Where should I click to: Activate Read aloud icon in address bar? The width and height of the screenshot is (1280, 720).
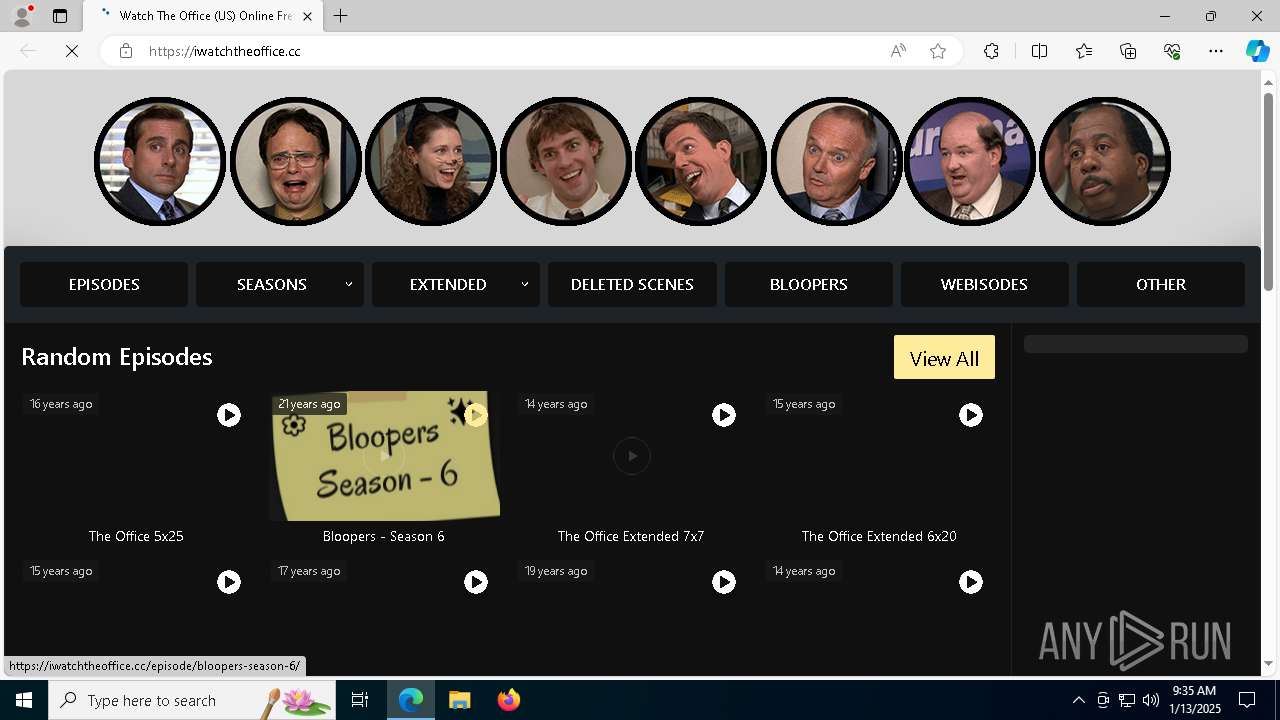coord(898,51)
